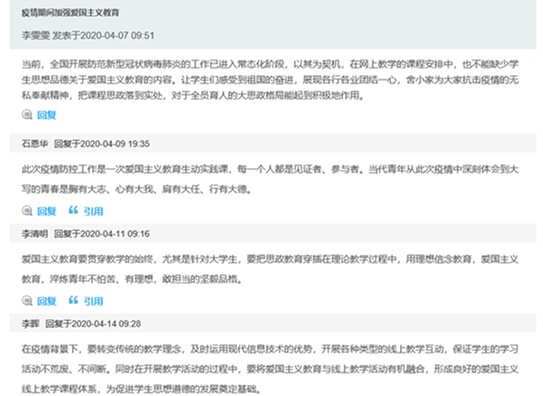
Task: Click quote mark icon under 李清明's comment
Action: 73,300
